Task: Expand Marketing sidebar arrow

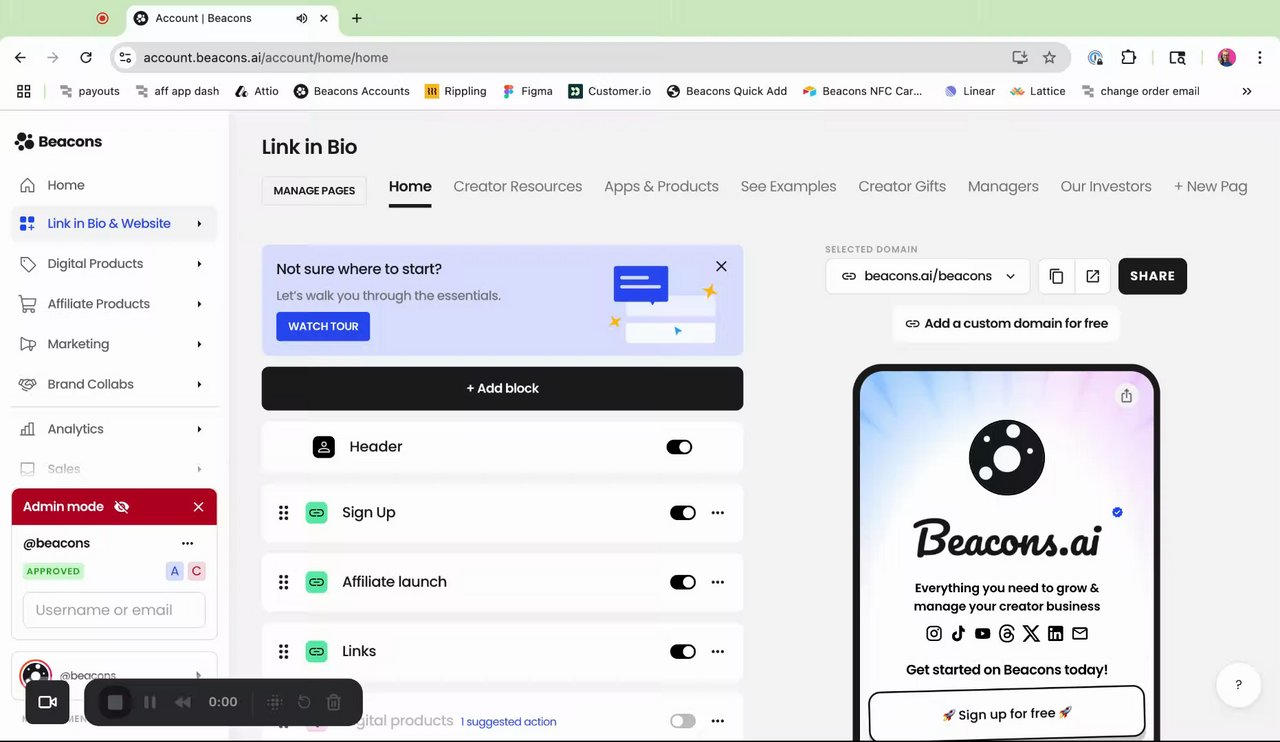Action: (199, 344)
